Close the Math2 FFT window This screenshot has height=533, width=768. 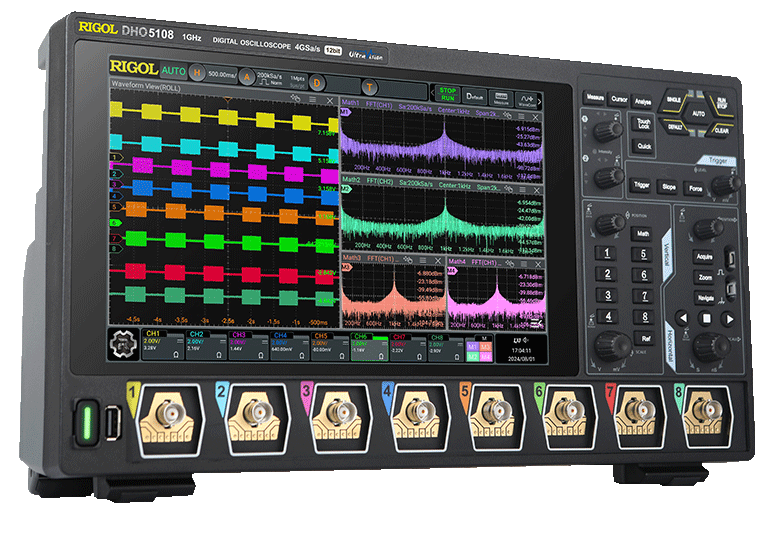coord(537,190)
